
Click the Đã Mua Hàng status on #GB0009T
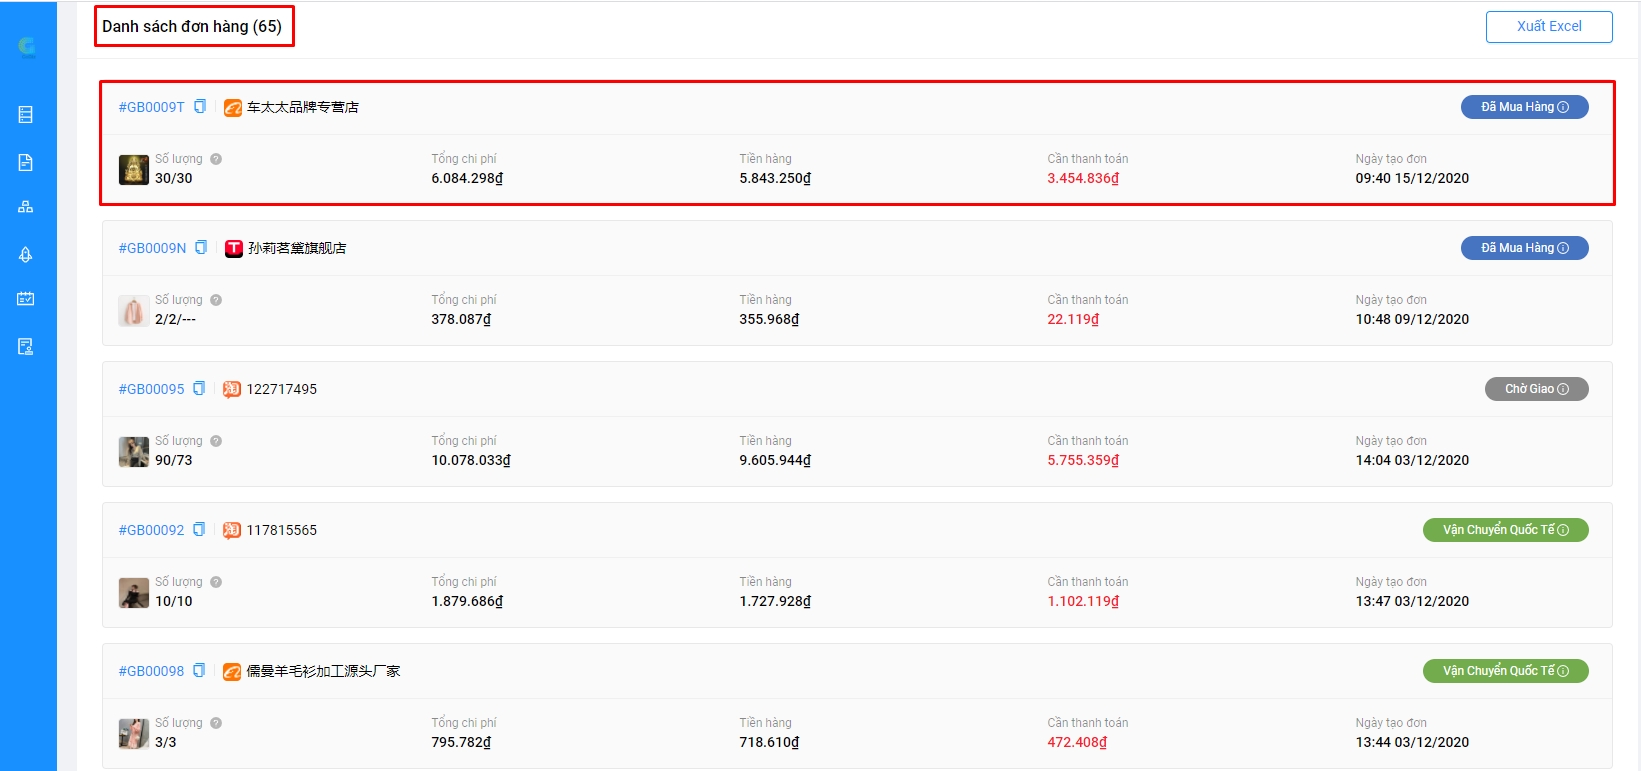click(1524, 107)
